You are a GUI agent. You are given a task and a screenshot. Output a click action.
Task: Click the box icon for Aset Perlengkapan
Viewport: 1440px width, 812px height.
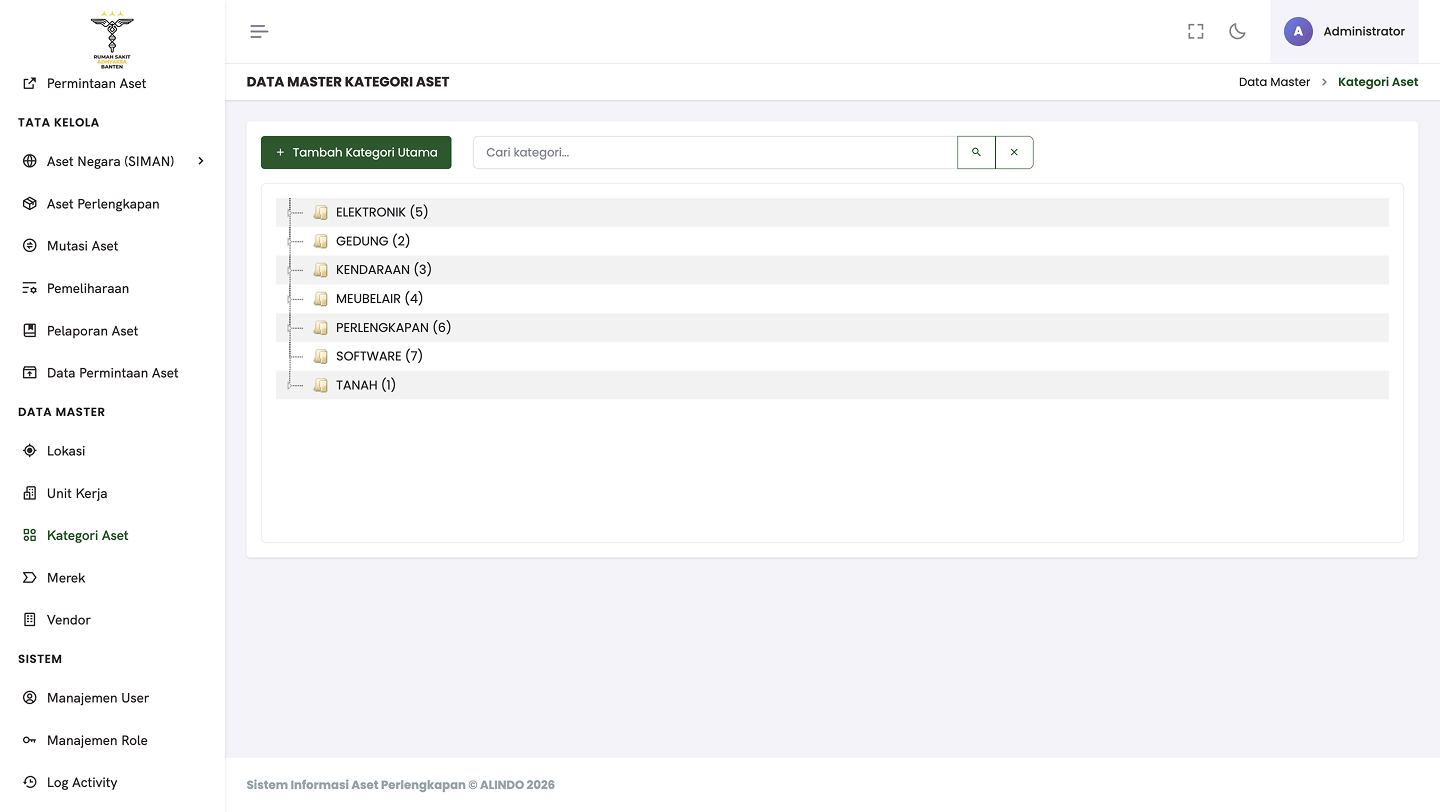click(29, 204)
